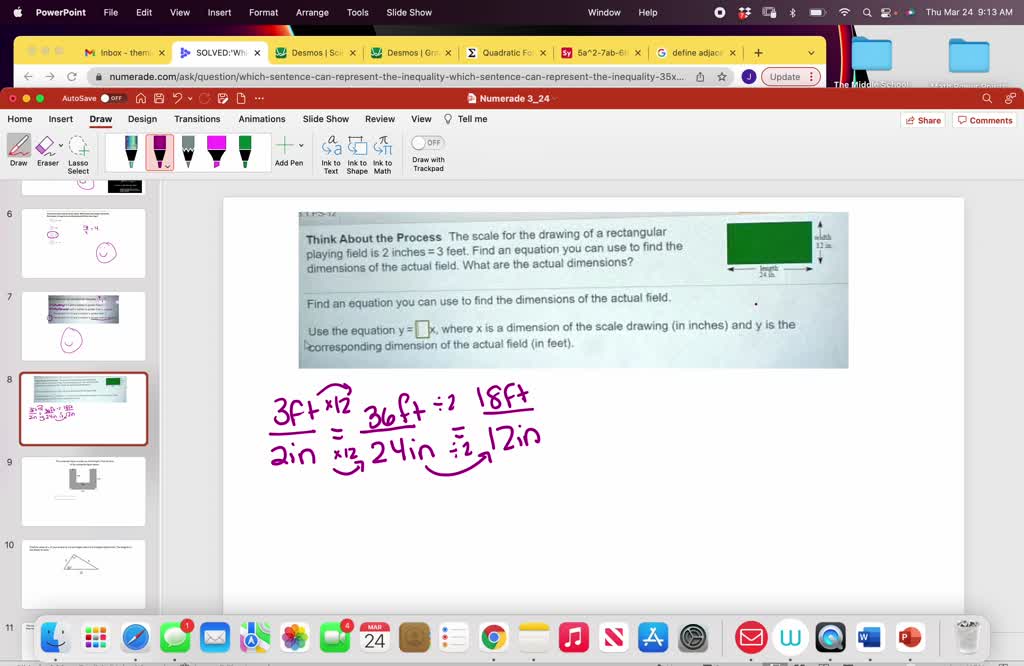Click the Ink to Math icon
The image size is (1024, 666).
point(383,153)
